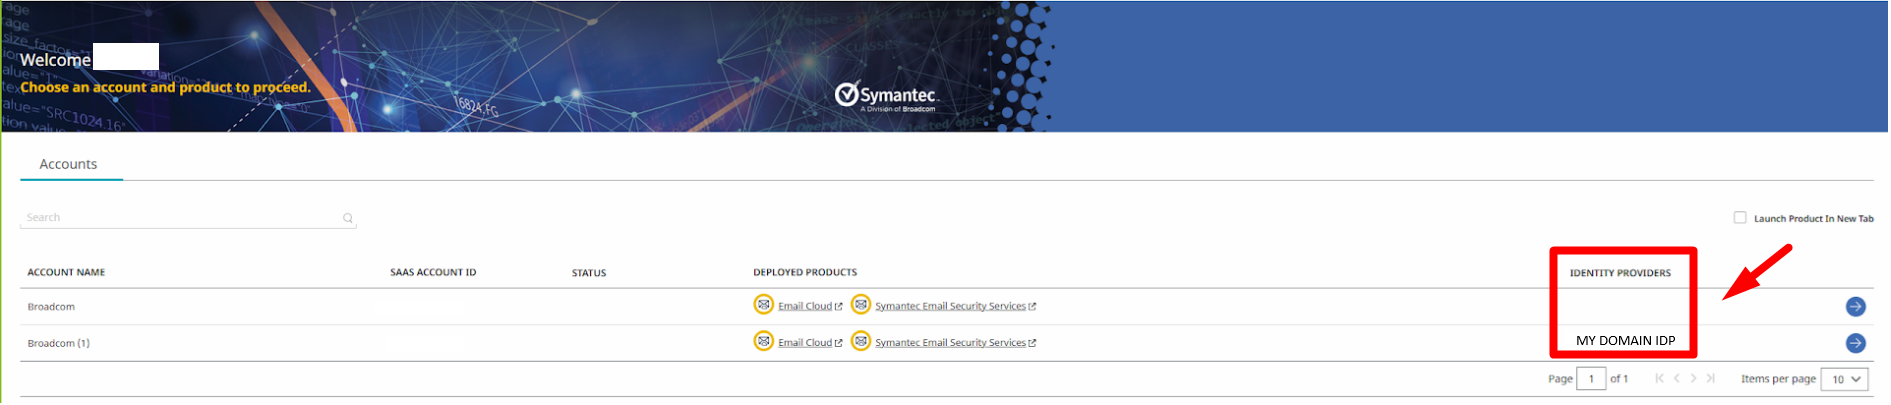The width and height of the screenshot is (1891, 405).
Task: Click into the account Search field
Action: (x=180, y=218)
